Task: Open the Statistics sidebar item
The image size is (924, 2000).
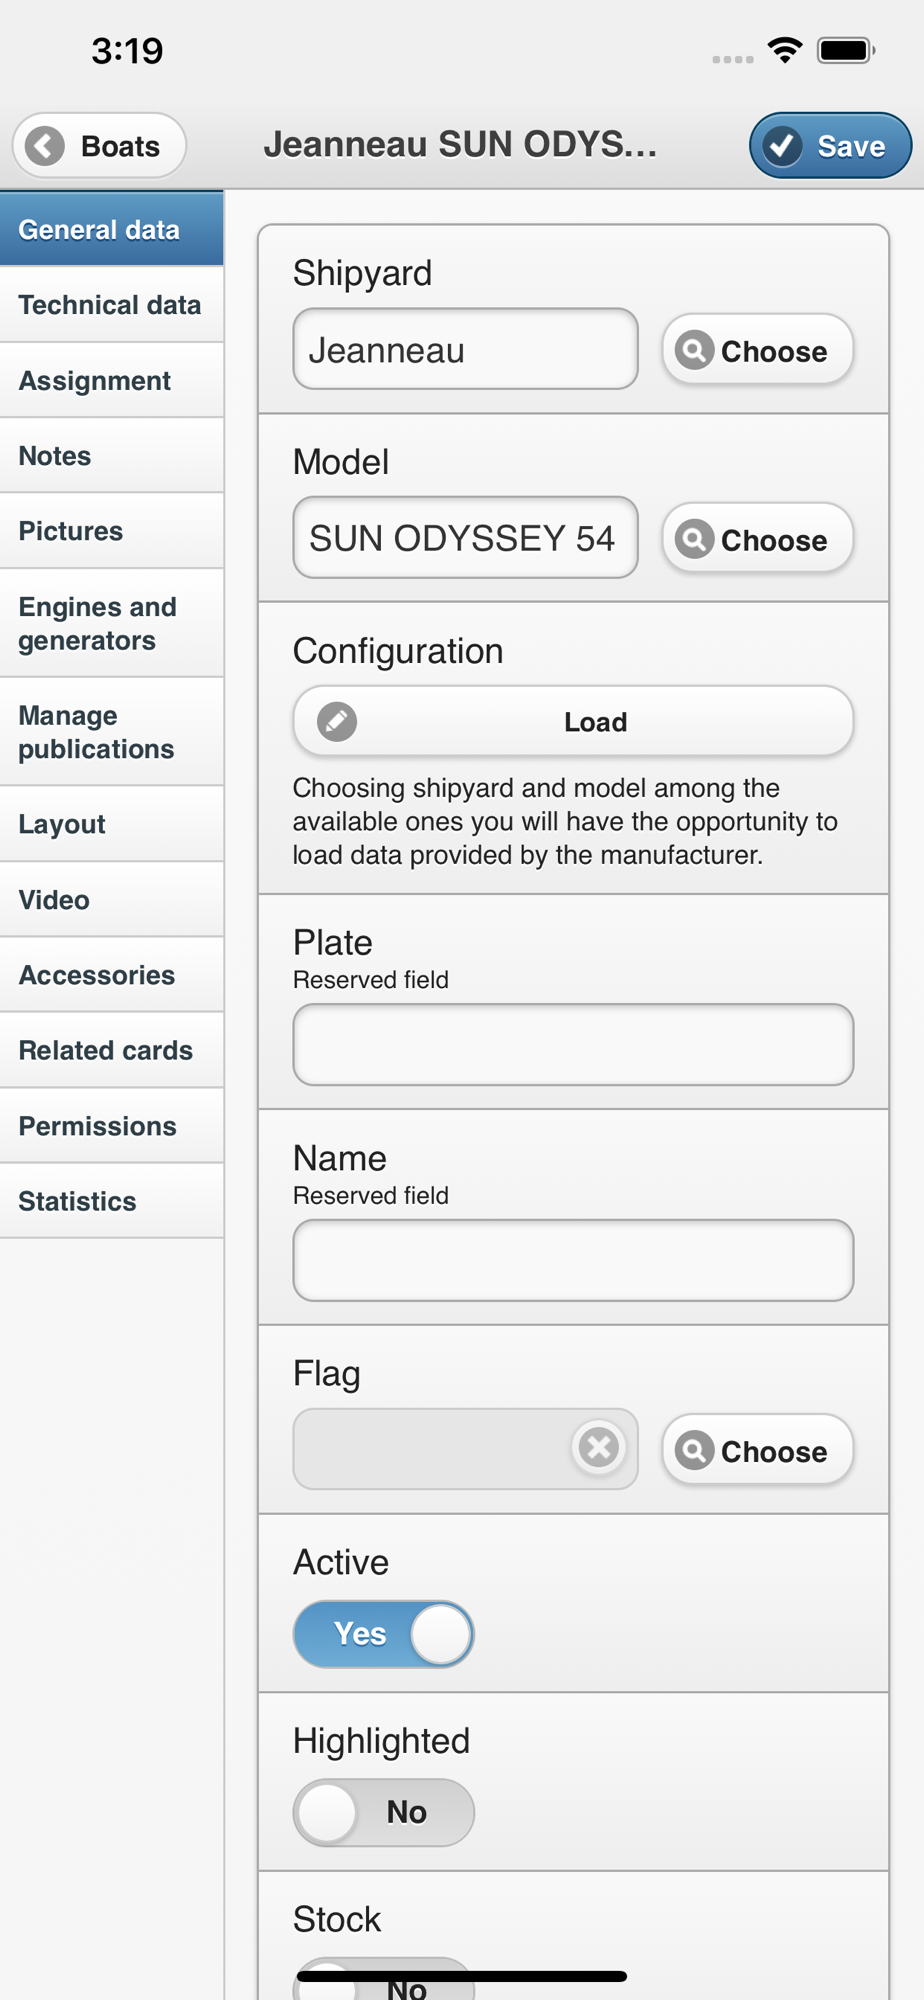Action: click(x=110, y=1201)
